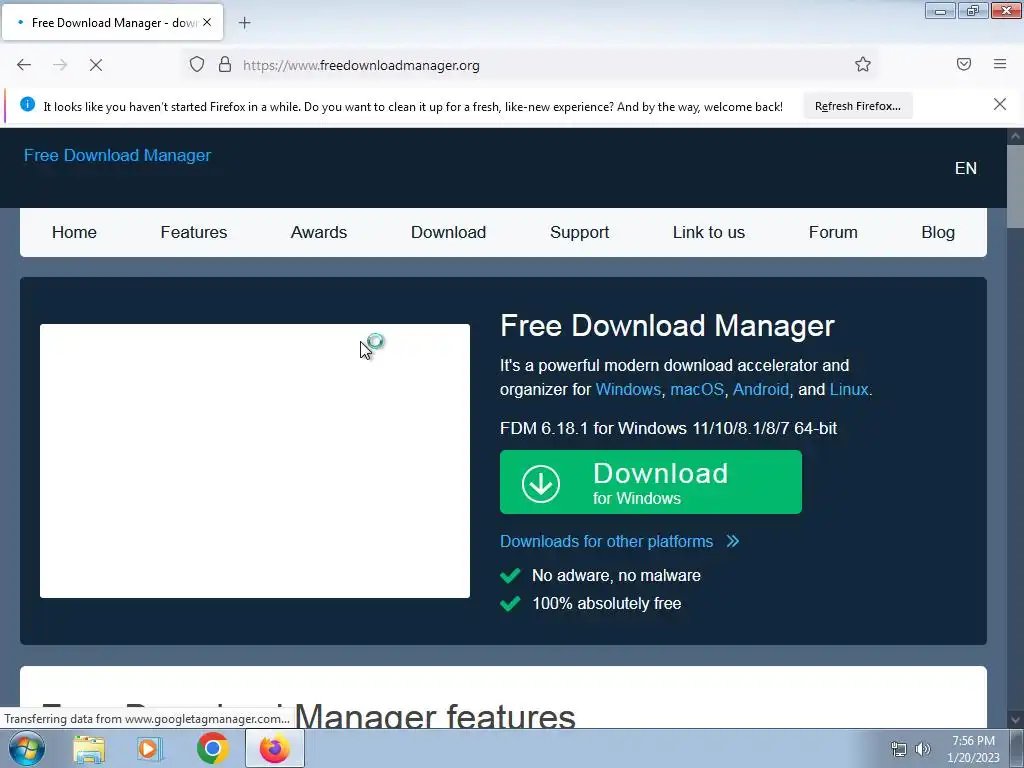Click the info icon in notification bar
1024x768 pixels.
27,104
